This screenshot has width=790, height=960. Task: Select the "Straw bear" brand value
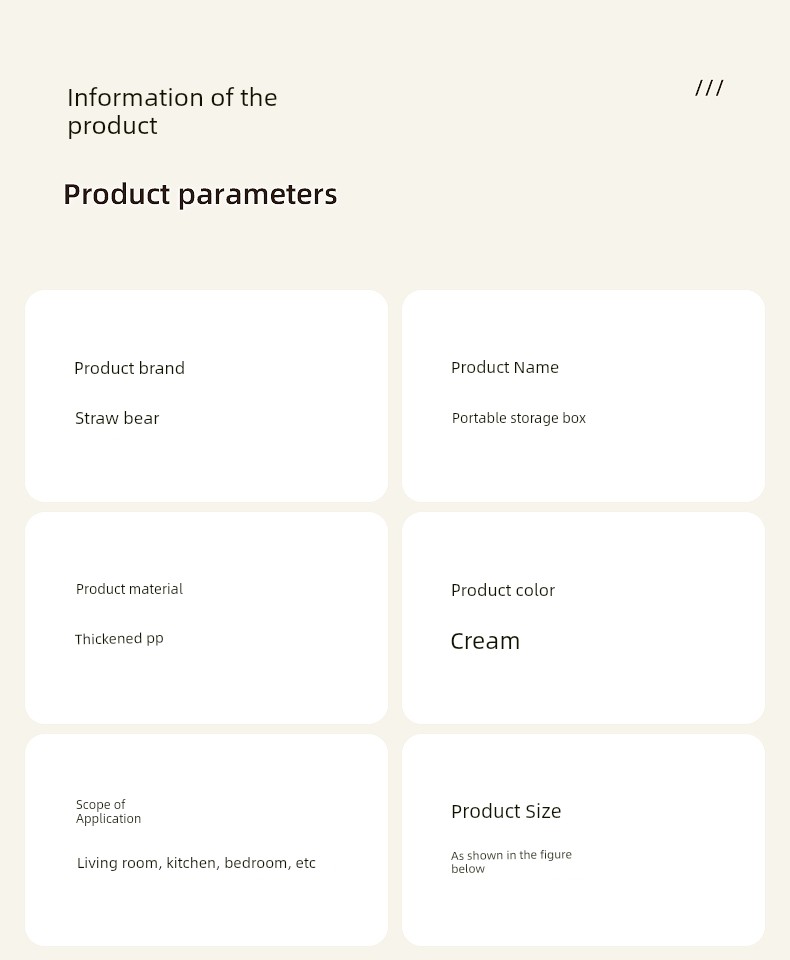pyautogui.click(x=117, y=418)
